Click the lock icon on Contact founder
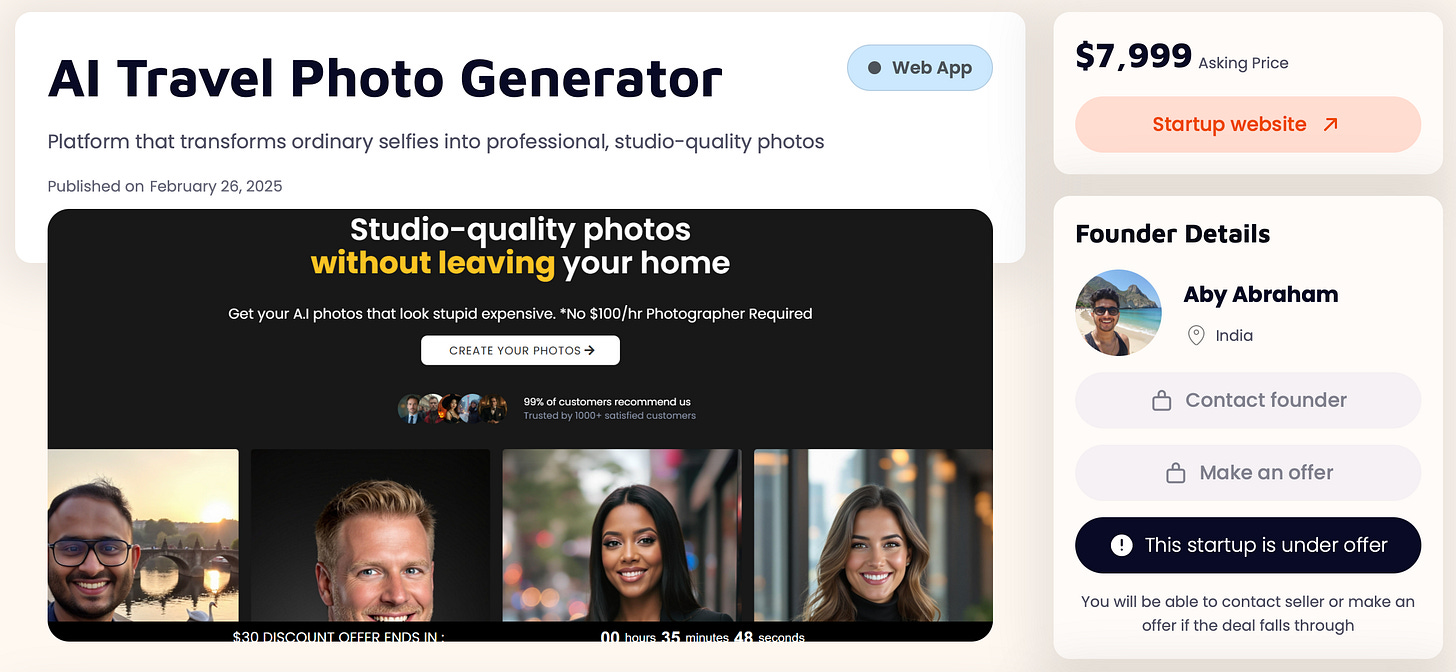 click(1161, 401)
